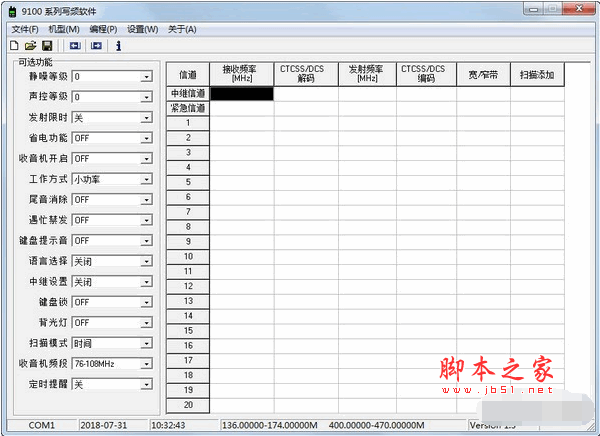Click the time 10:32:43 in status bar
Image resolution: width=600 pixels, height=436 pixels.
tap(168, 425)
